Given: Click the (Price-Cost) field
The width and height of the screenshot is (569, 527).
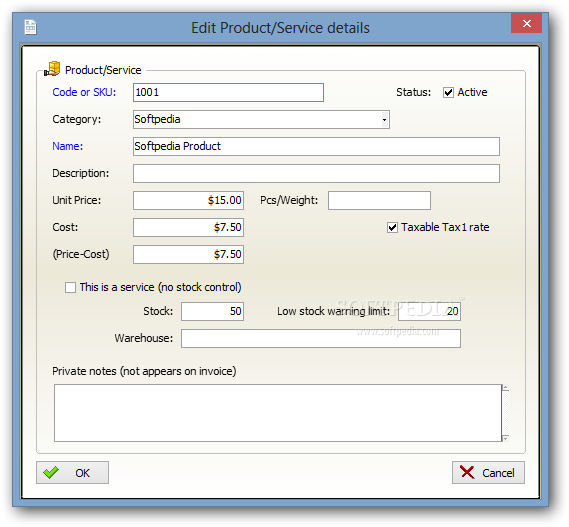Looking at the screenshot, I should [x=188, y=254].
